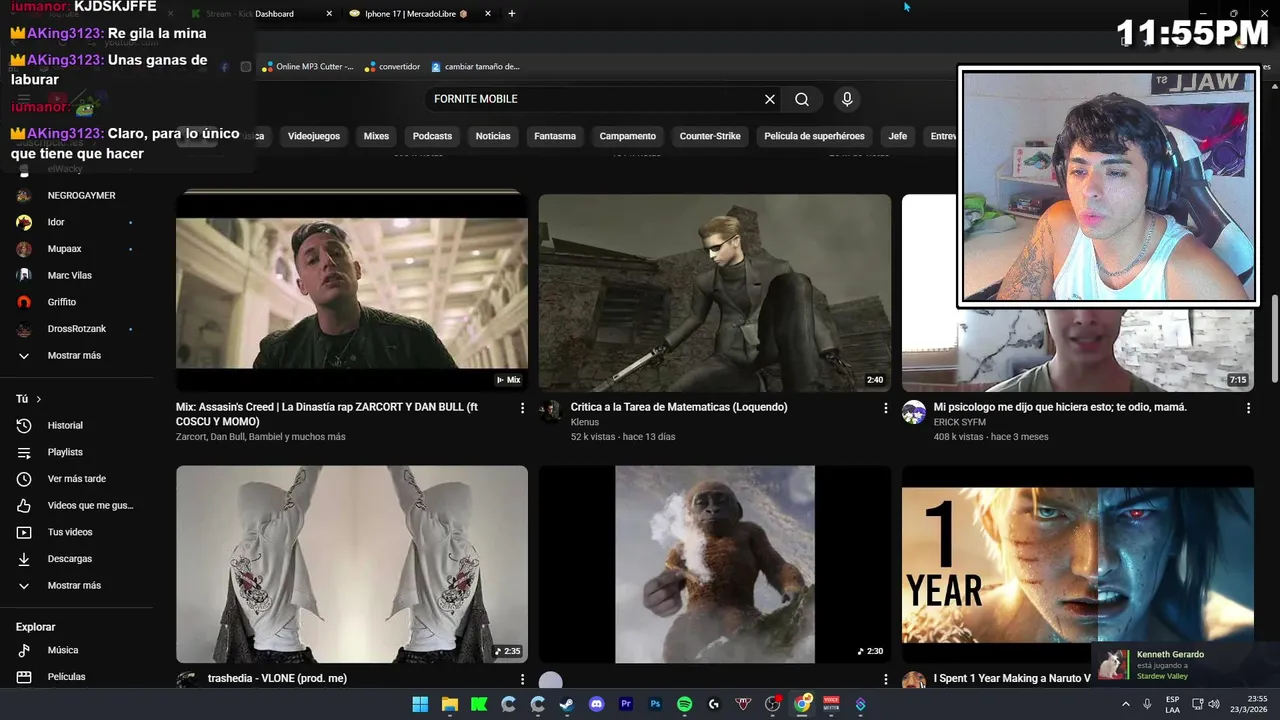
Task: Close the Iphone 17 MercadoLibre tab
Action: (488, 14)
